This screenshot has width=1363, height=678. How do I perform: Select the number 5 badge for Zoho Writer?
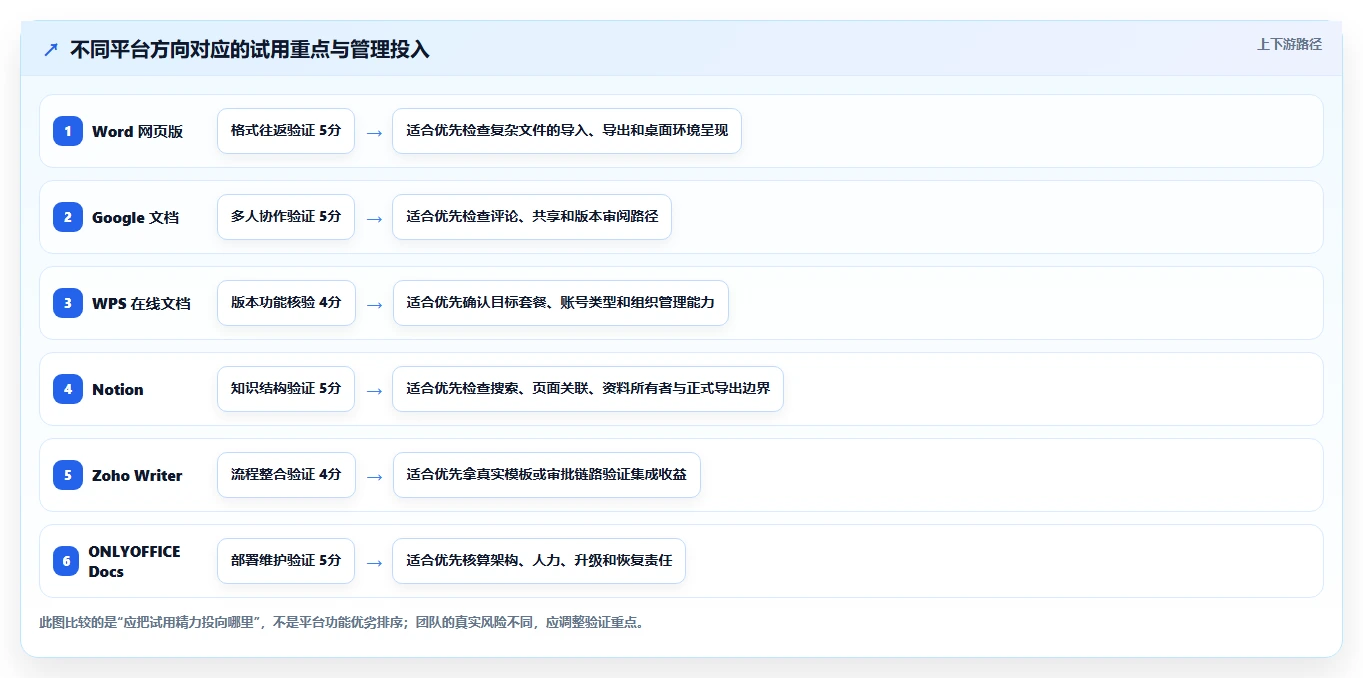[x=68, y=475]
